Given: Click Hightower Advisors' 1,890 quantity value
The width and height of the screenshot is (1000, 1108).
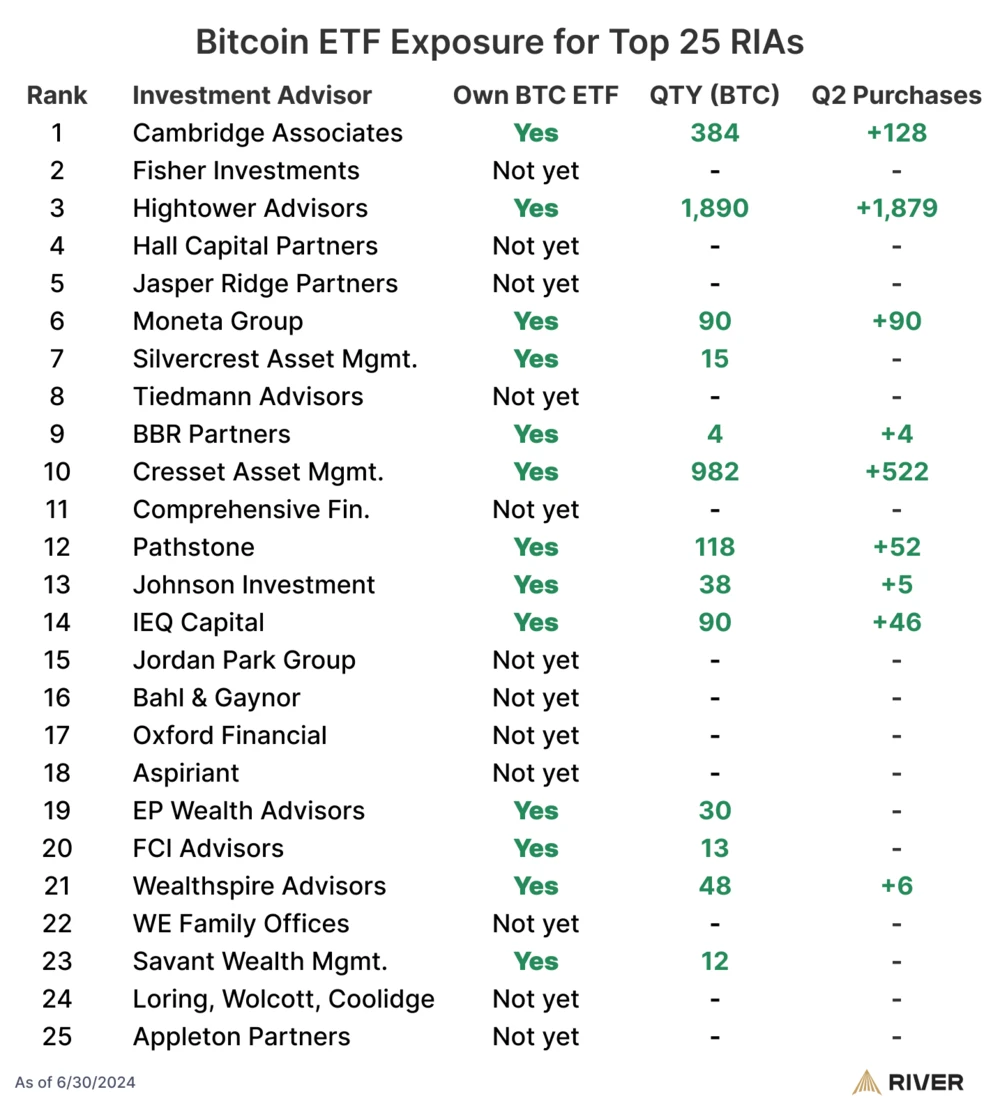Looking at the screenshot, I should [x=715, y=209].
